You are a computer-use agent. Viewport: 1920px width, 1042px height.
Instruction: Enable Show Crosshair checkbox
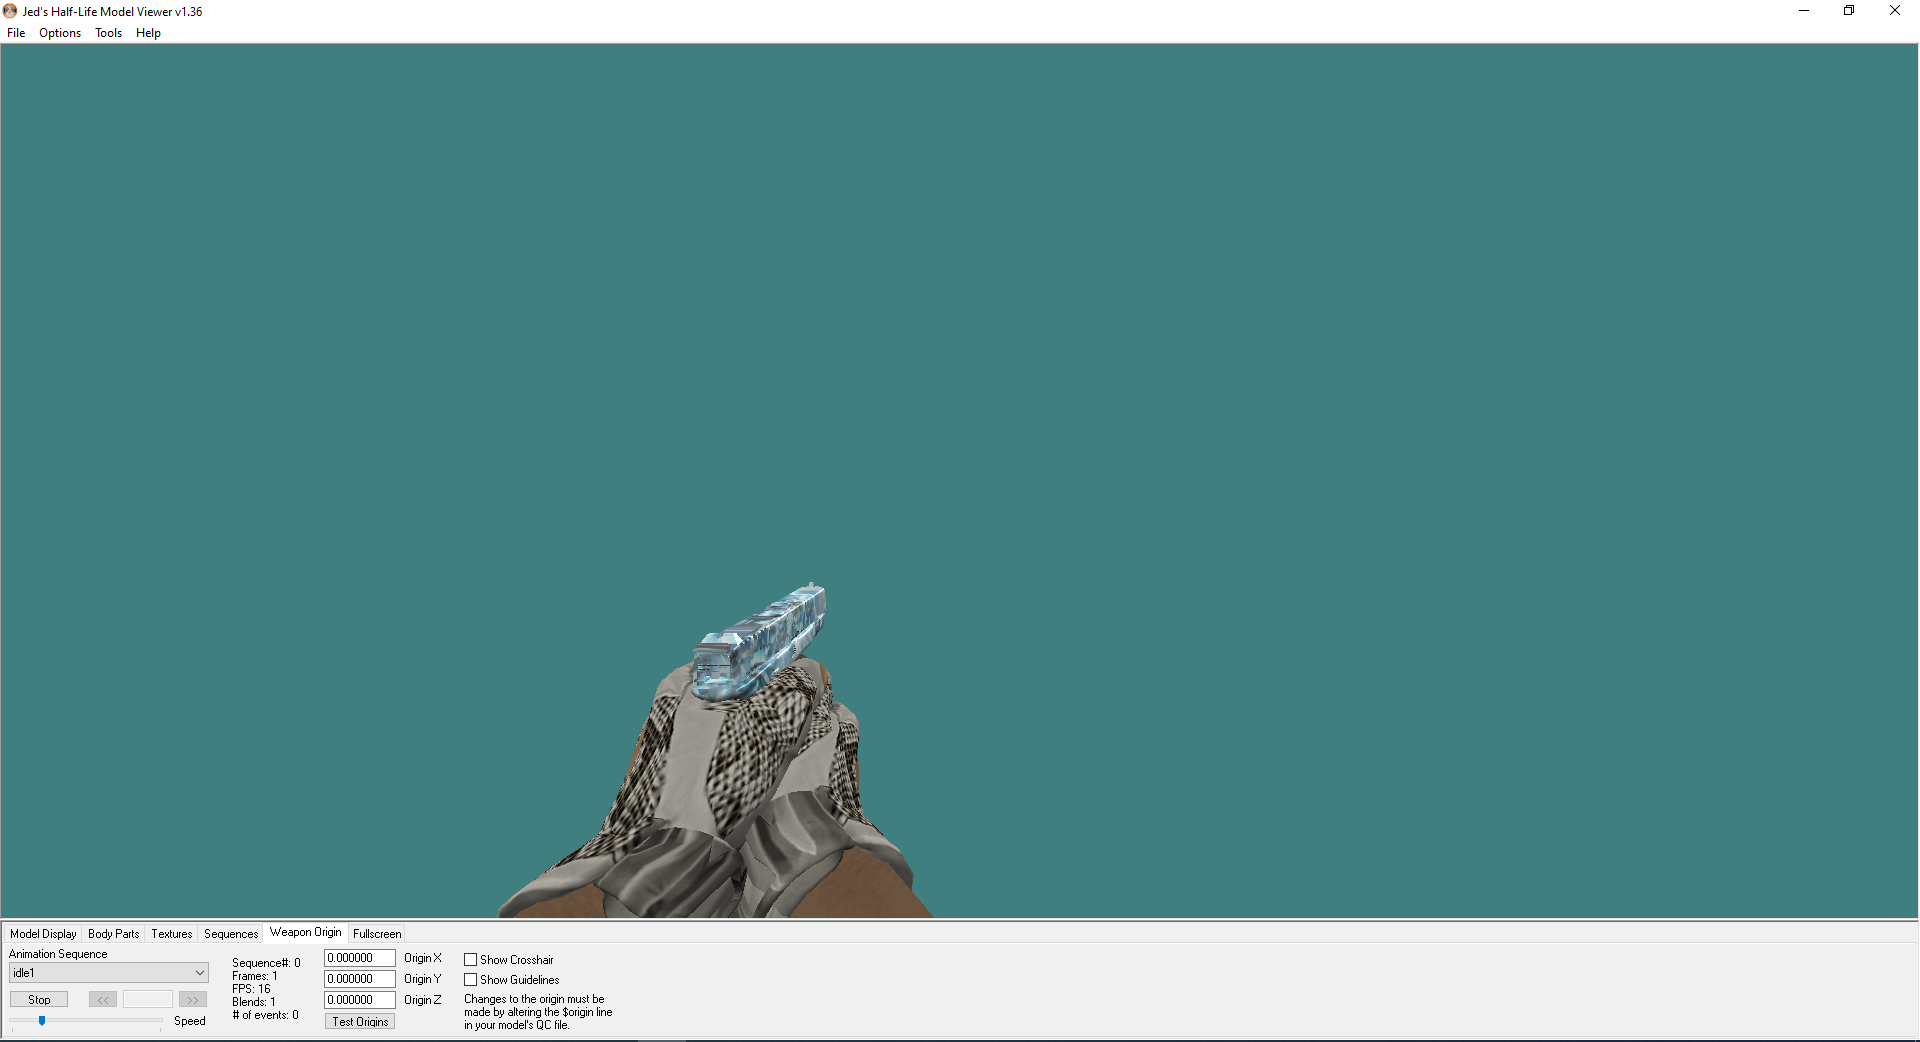click(470, 960)
